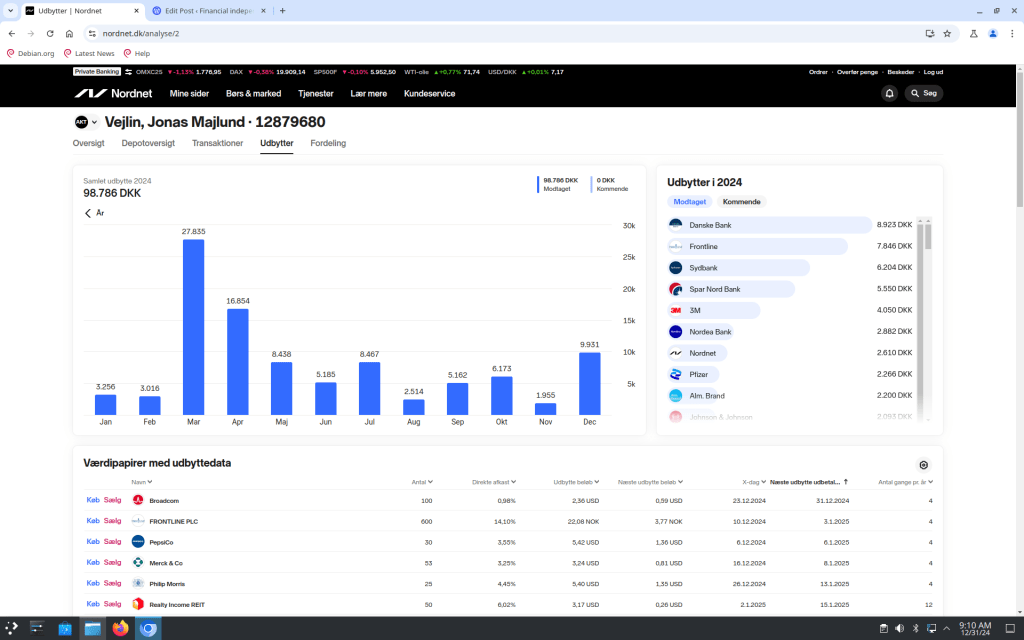Select the Modtaget filter pill
This screenshot has width=1024, height=640.
pos(690,202)
